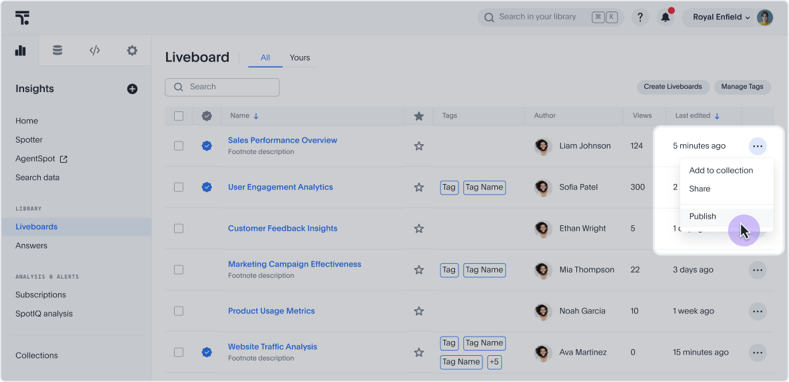Viewport: 789px width, 382px height.
Task: Open the Insights bar chart tab icon
Action: pos(20,50)
